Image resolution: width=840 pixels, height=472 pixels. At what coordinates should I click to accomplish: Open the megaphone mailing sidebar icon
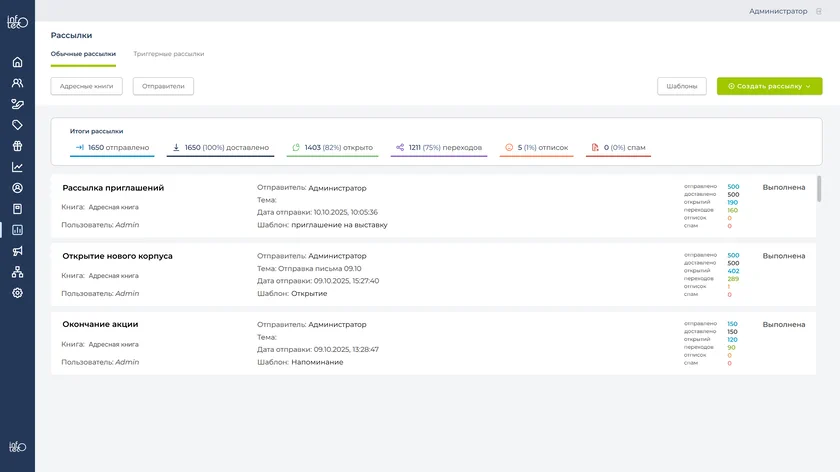click(17, 251)
